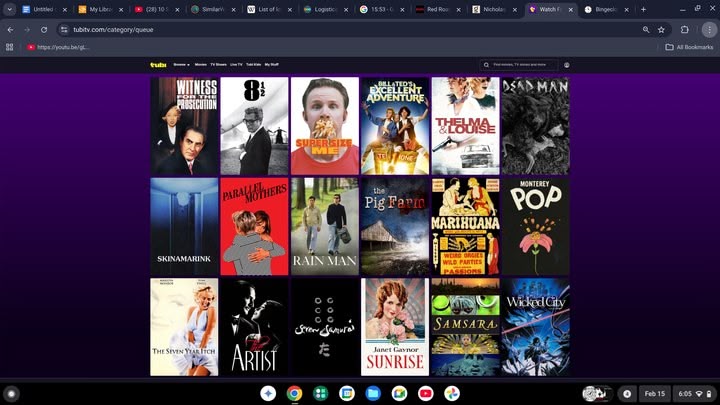Screen dimensions: 720x405
Task: Launch YouTube from the shelf
Action: point(426,393)
